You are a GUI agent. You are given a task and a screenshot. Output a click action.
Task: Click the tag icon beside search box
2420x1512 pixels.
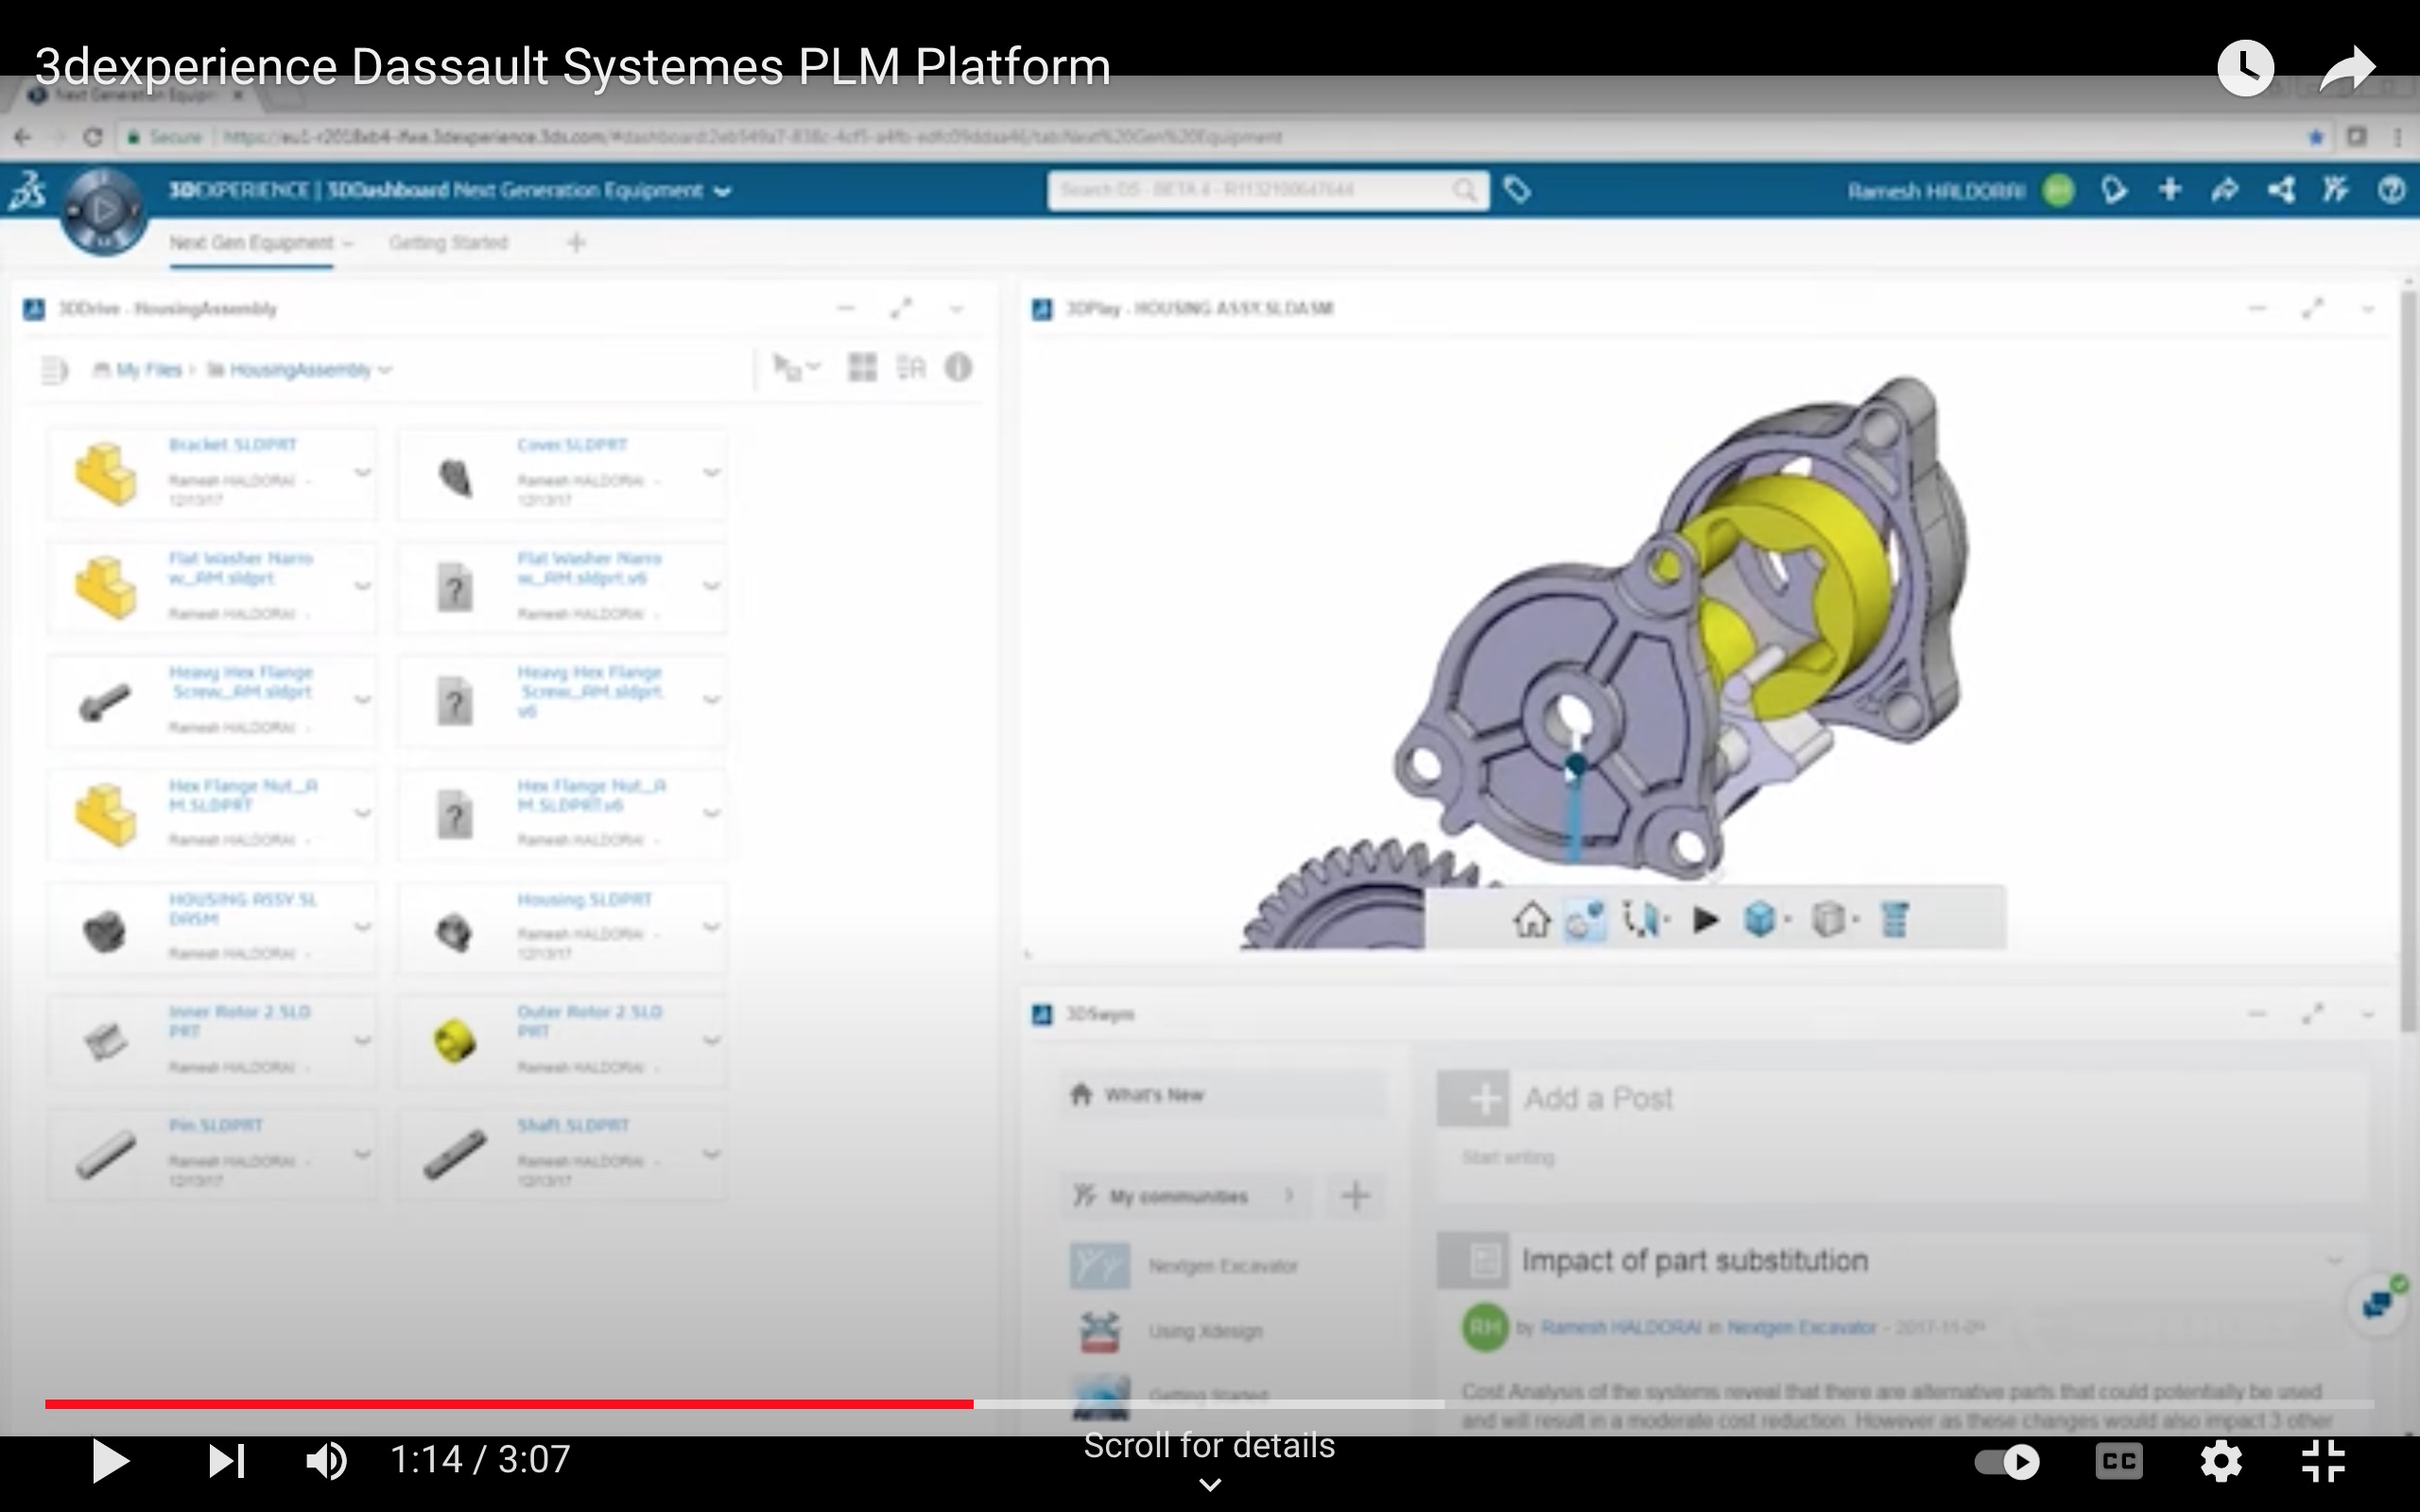1517,190
